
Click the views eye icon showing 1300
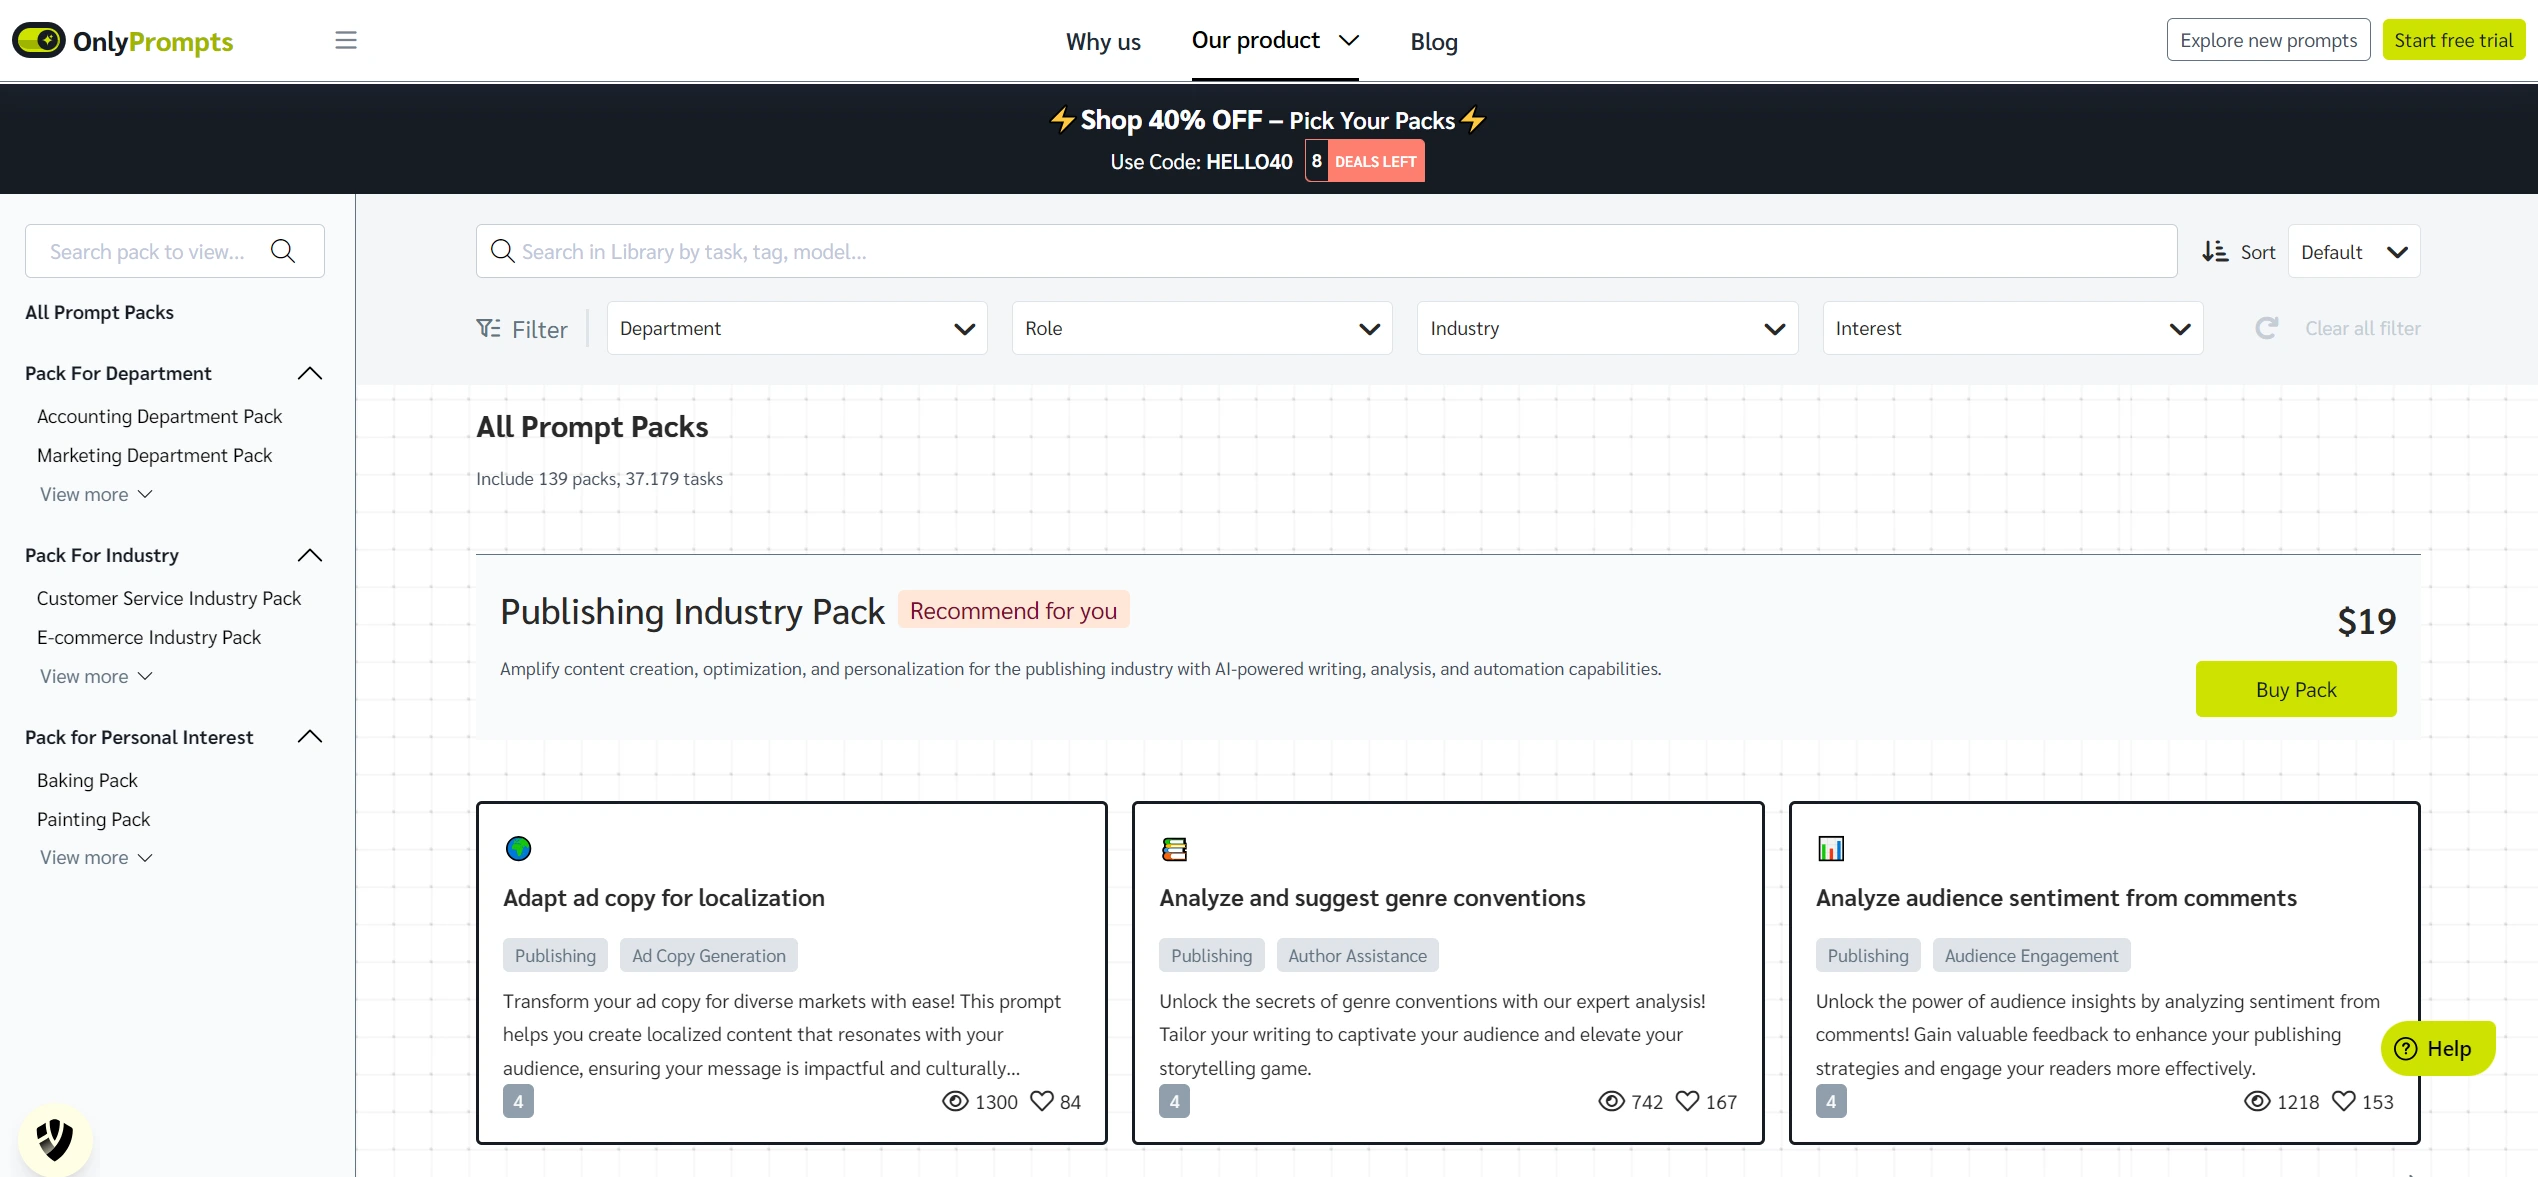click(x=955, y=1101)
